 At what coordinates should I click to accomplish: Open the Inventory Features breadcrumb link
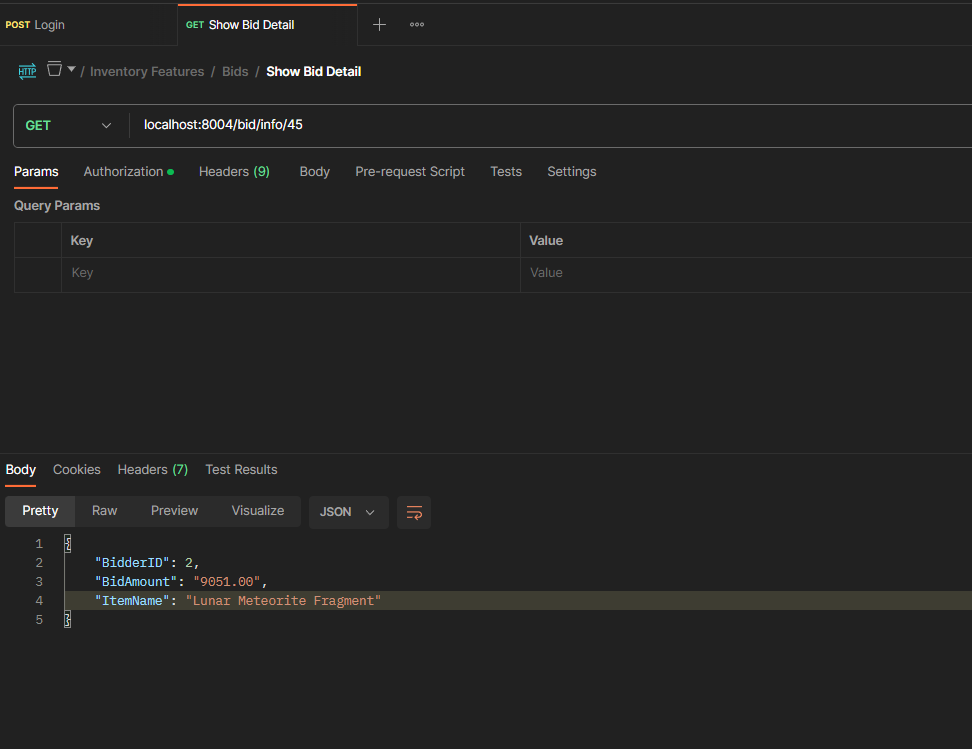click(x=147, y=72)
